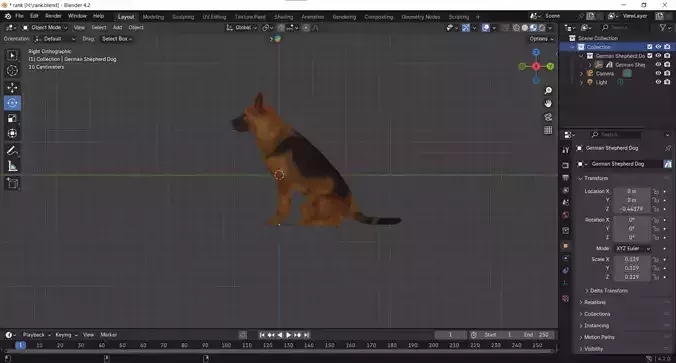676x363 pixels.
Task: Jump to the first frame of the timeline
Action: tap(262, 335)
